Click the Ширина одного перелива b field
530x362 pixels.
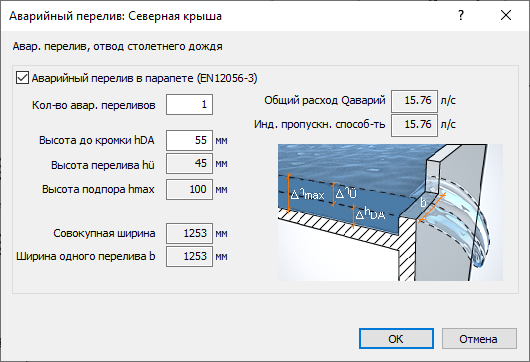[189, 257]
